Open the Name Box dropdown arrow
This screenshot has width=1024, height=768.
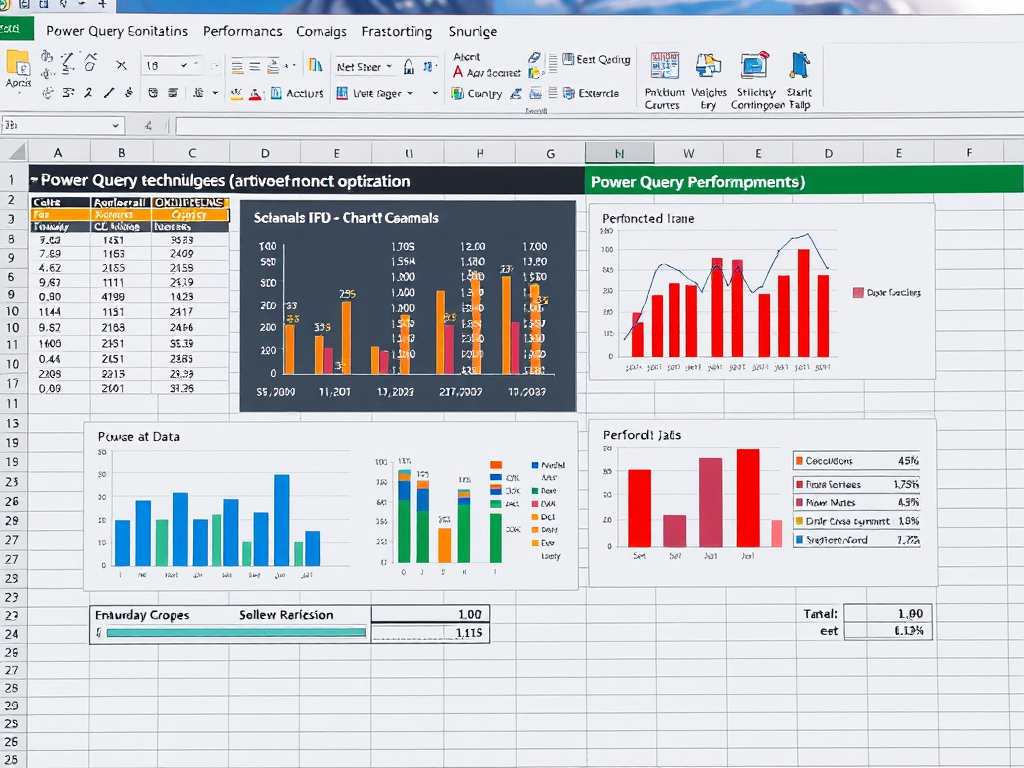[x=116, y=126]
